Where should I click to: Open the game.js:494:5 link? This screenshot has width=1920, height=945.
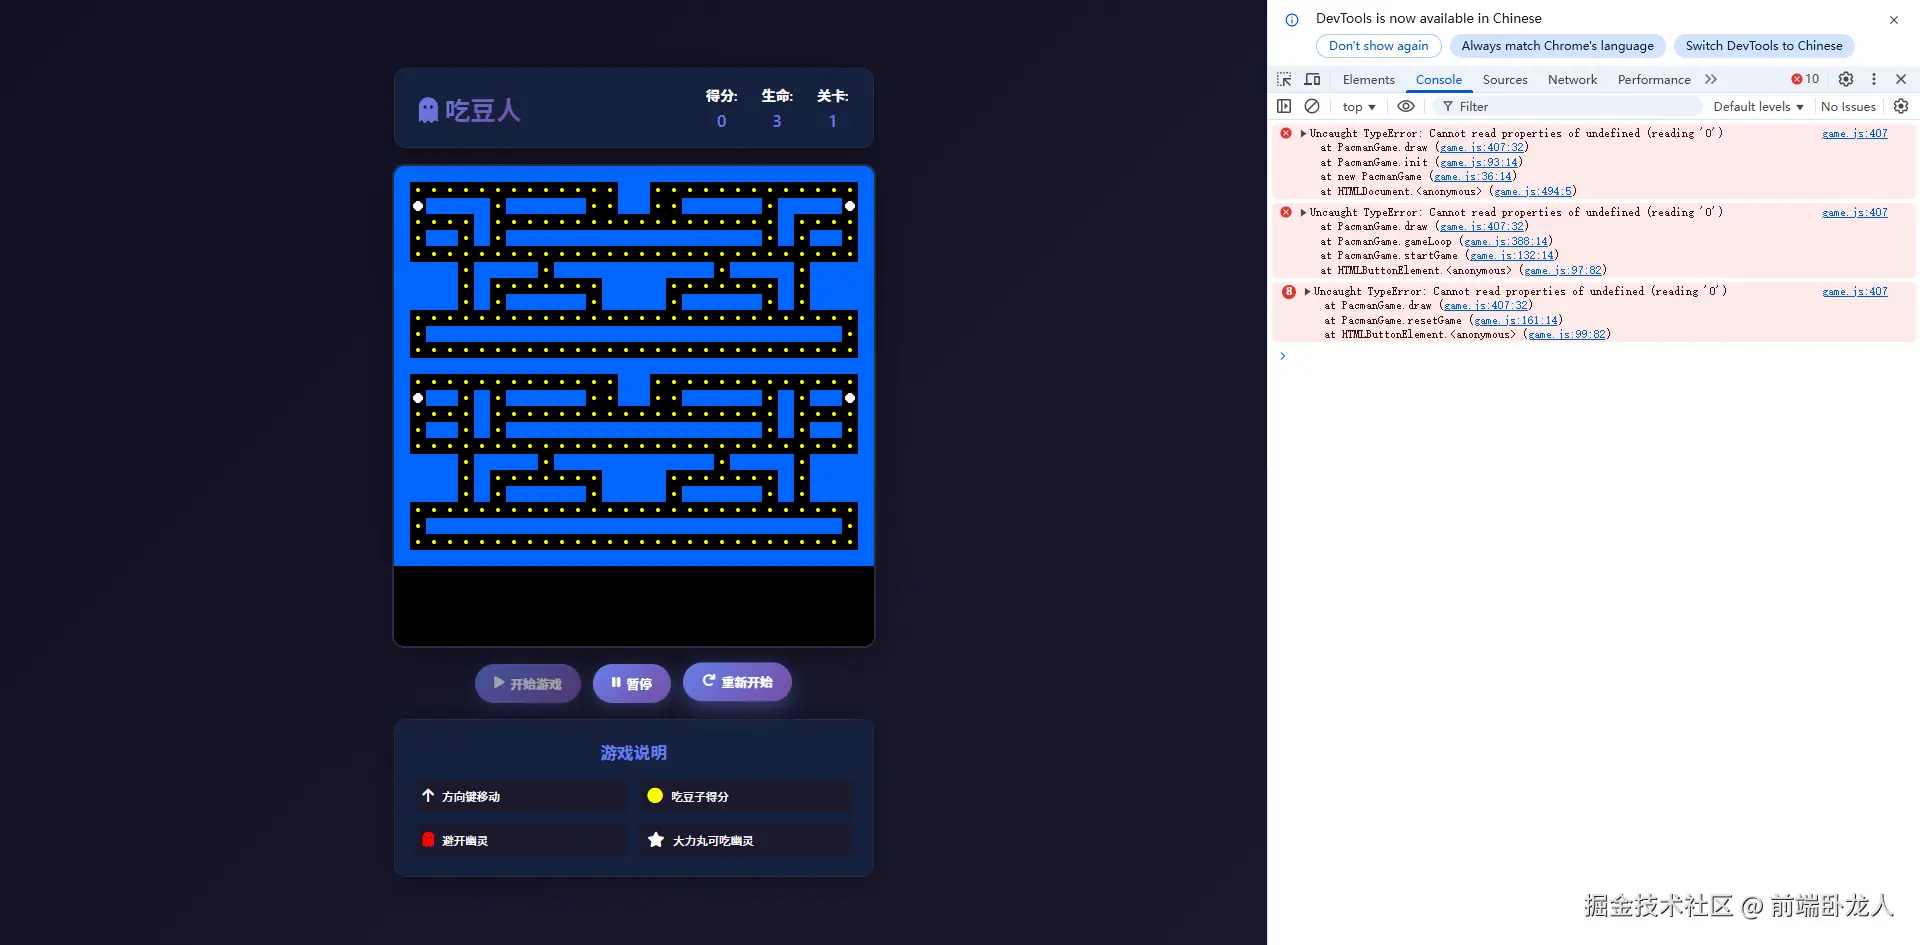(1534, 191)
